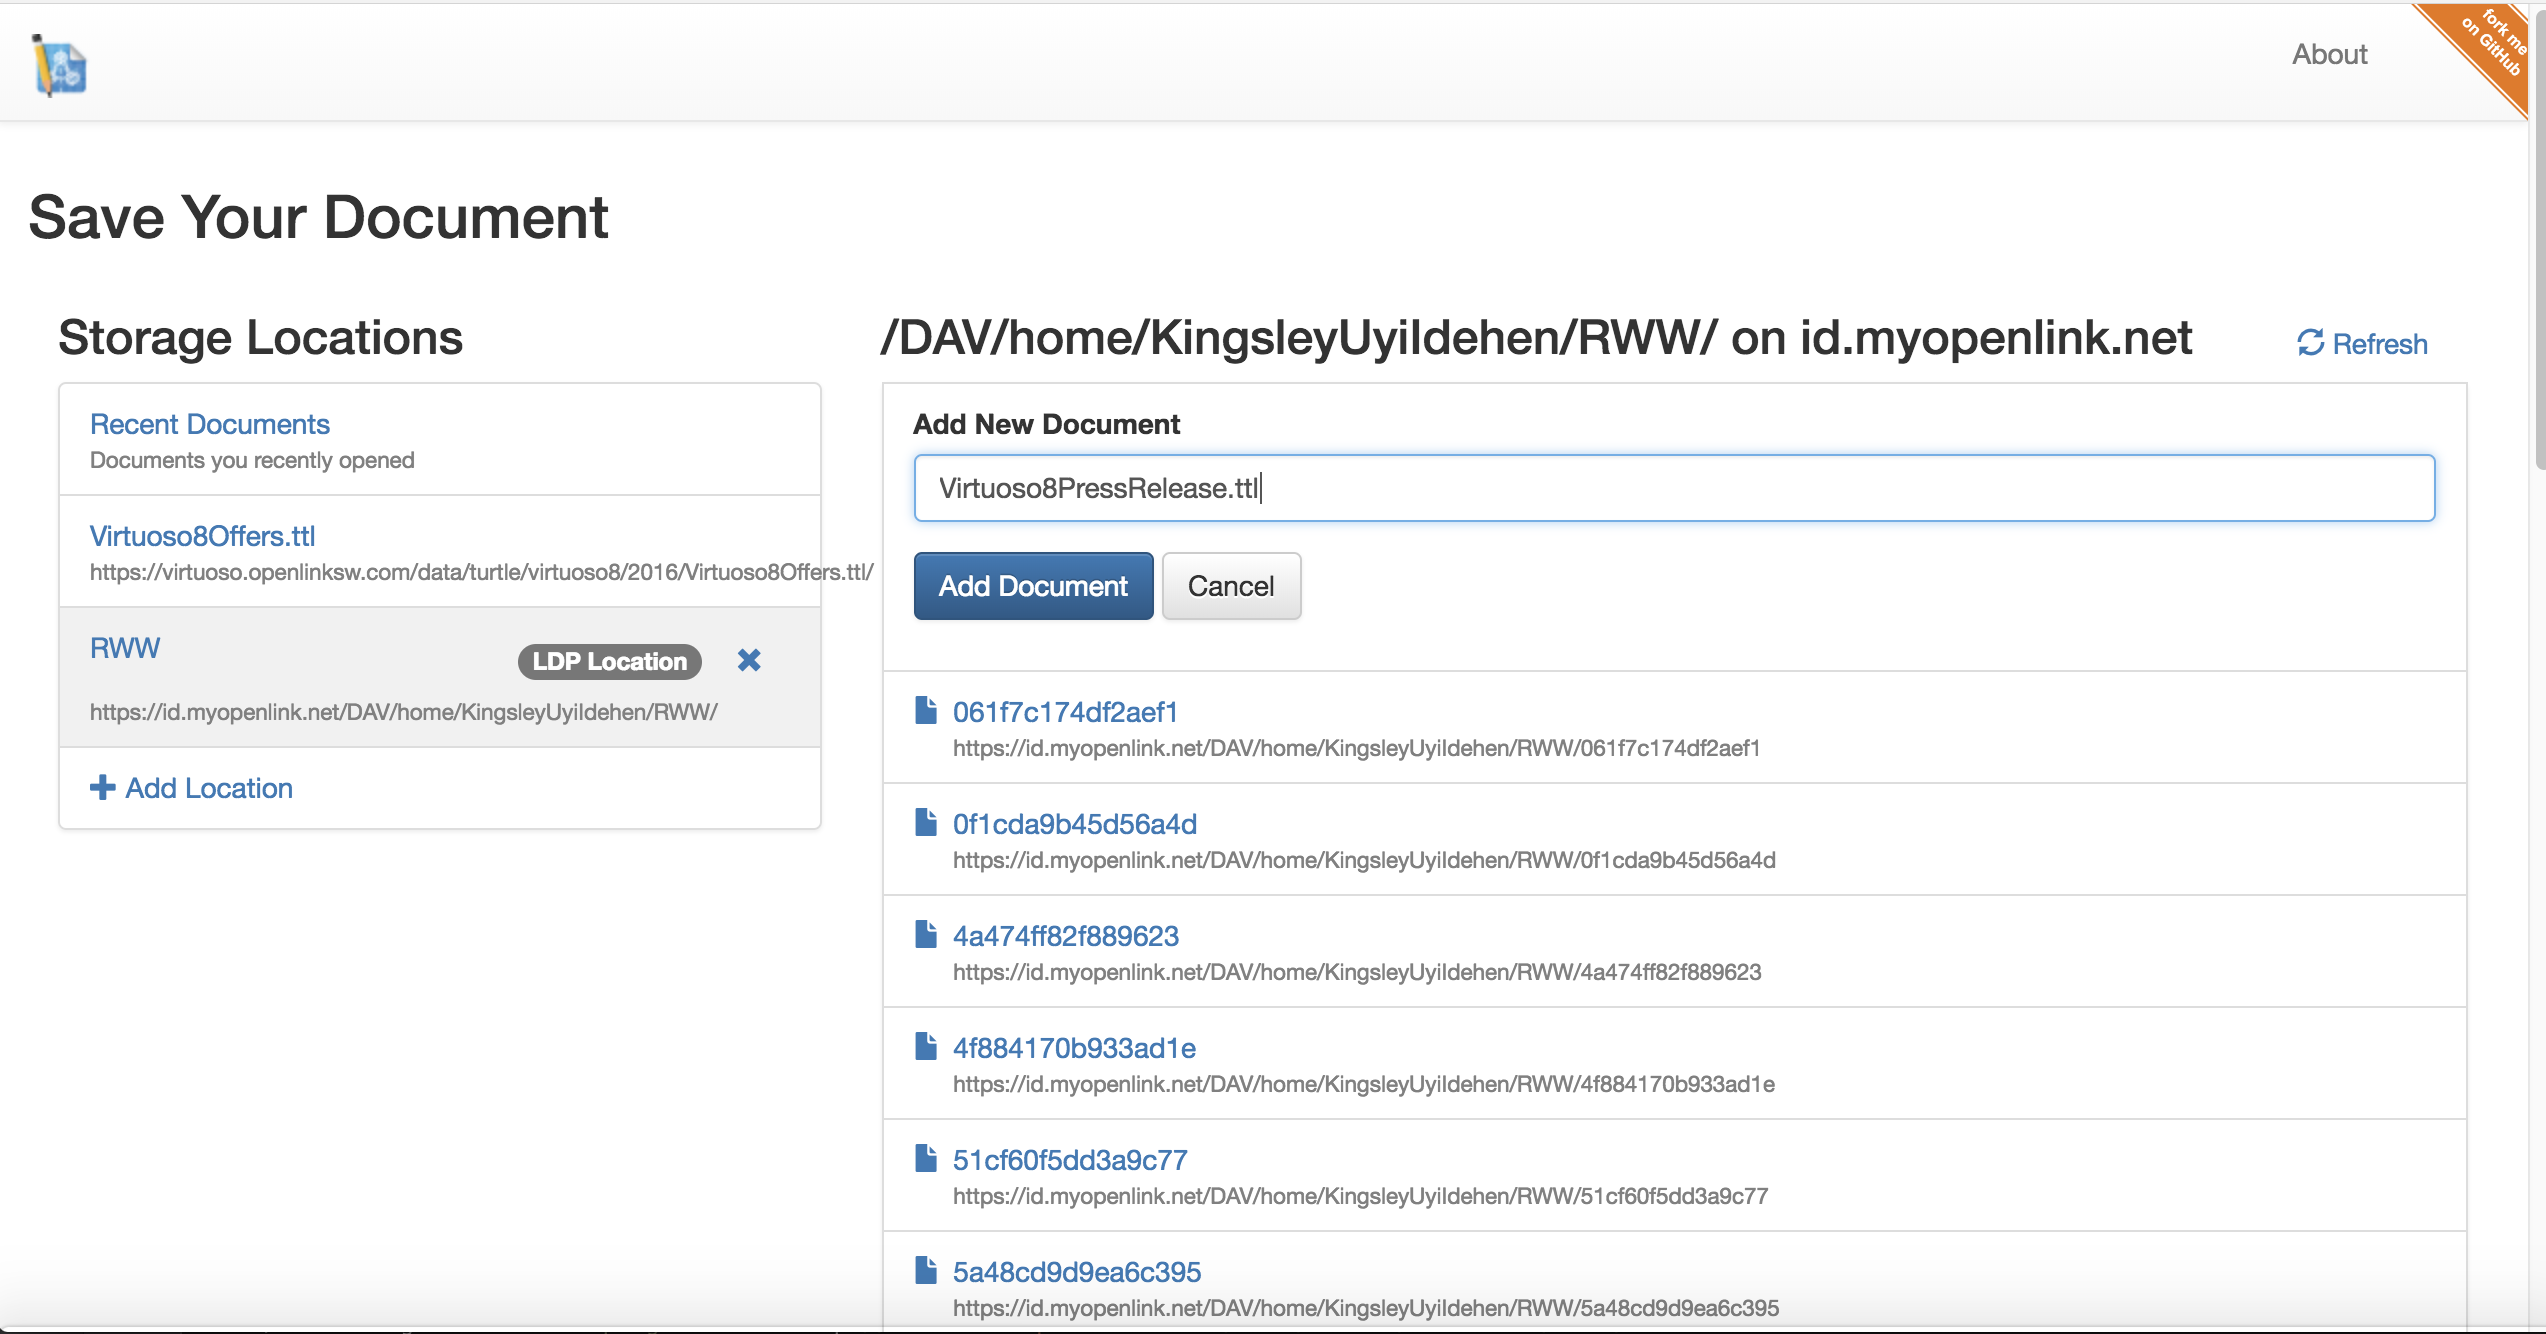Click the file icon beside 4f884170b933ad1e
The height and width of the screenshot is (1334, 2546).
click(925, 1046)
